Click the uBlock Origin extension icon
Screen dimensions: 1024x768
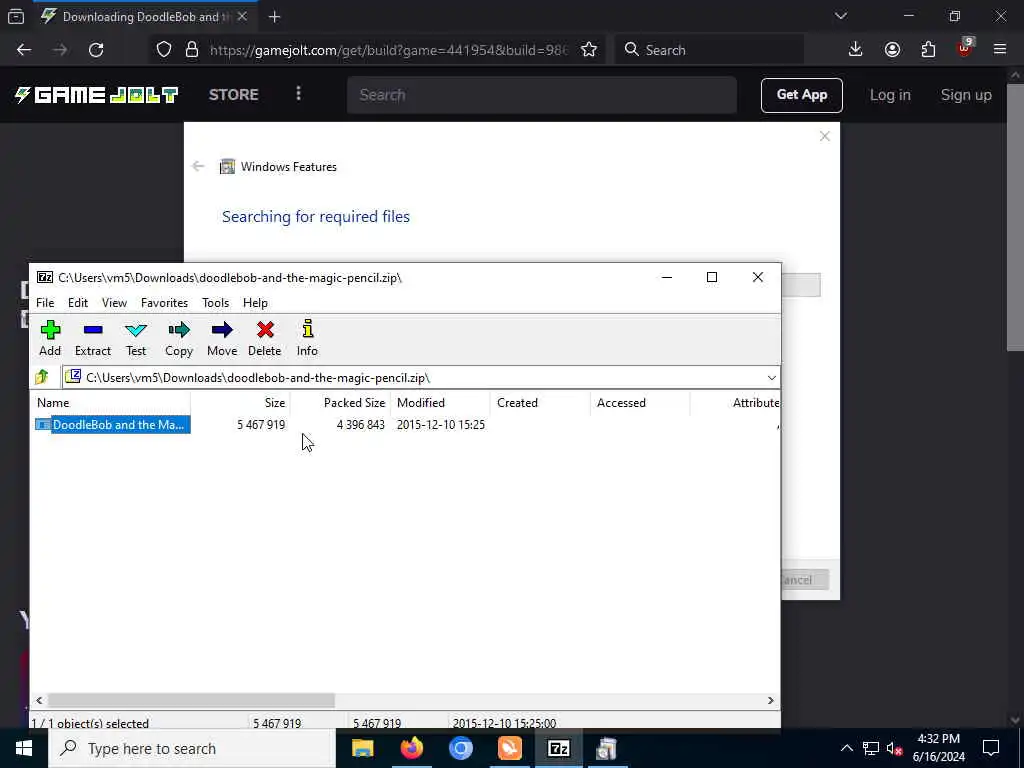pyautogui.click(x=965, y=48)
